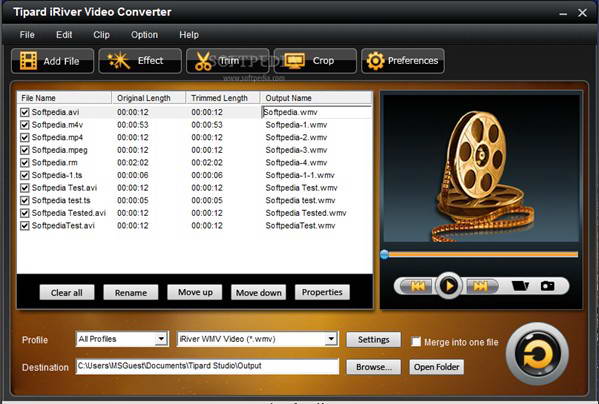Click output name SoftpediaTest.wmv

pyautogui.click(x=300, y=226)
